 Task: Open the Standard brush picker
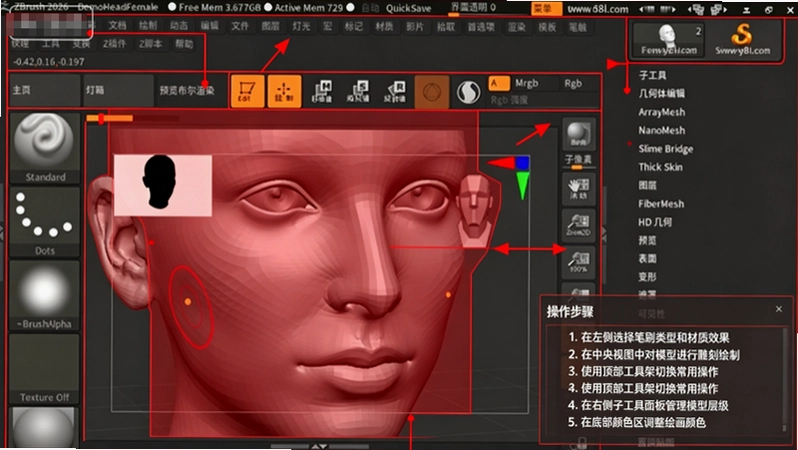click(45, 148)
